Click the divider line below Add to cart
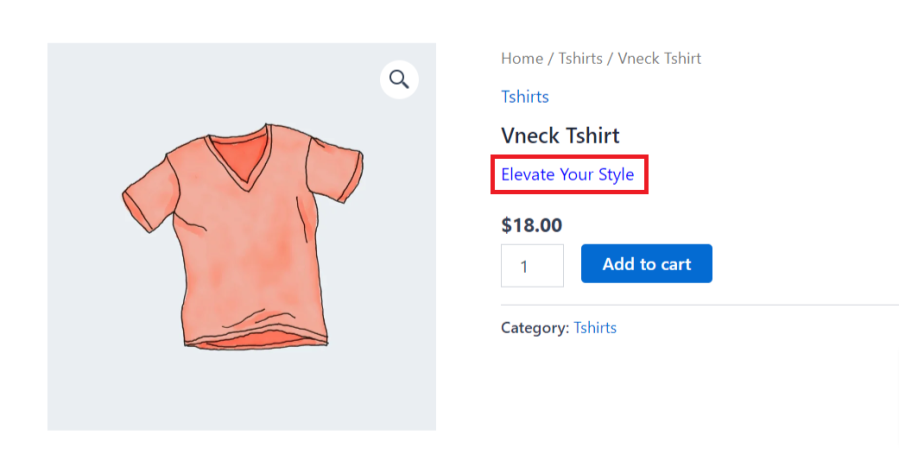Screen dimensions: 899x473 tap(699, 305)
